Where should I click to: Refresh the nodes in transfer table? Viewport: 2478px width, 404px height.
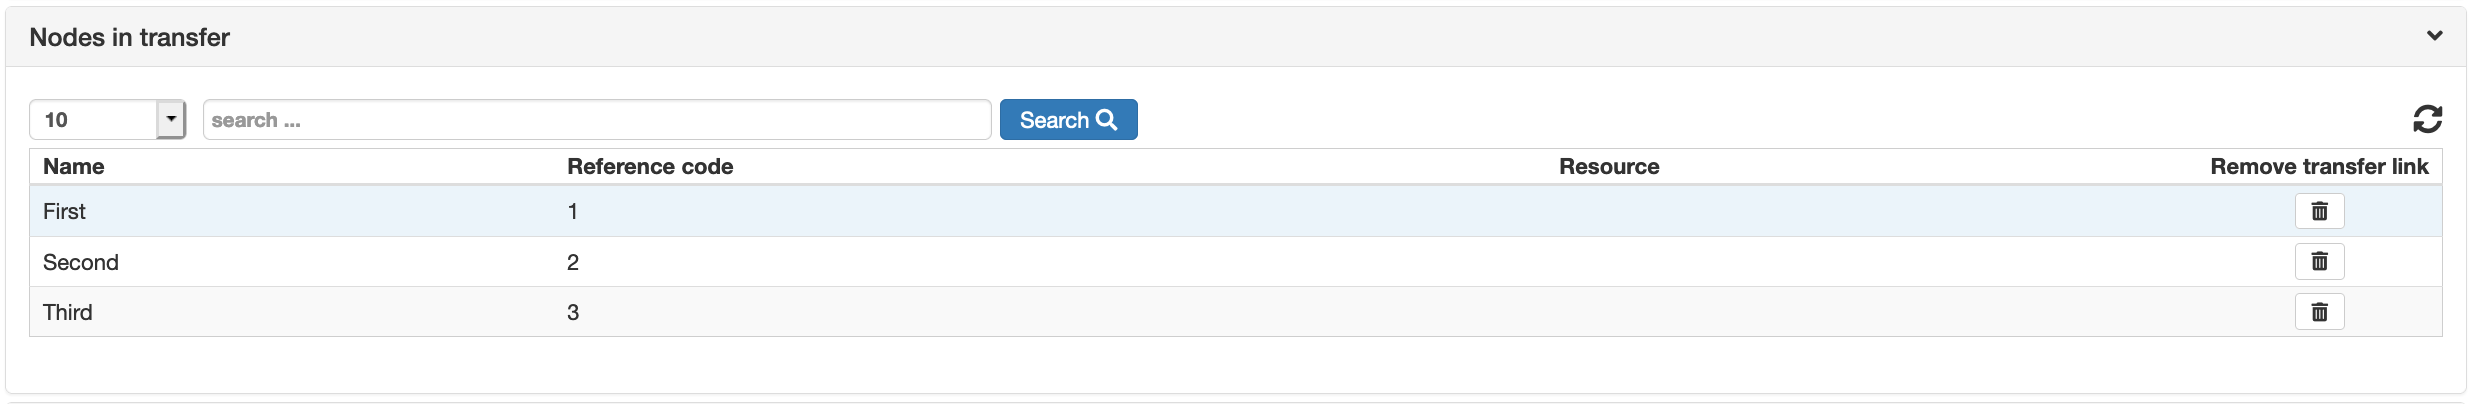click(2427, 119)
